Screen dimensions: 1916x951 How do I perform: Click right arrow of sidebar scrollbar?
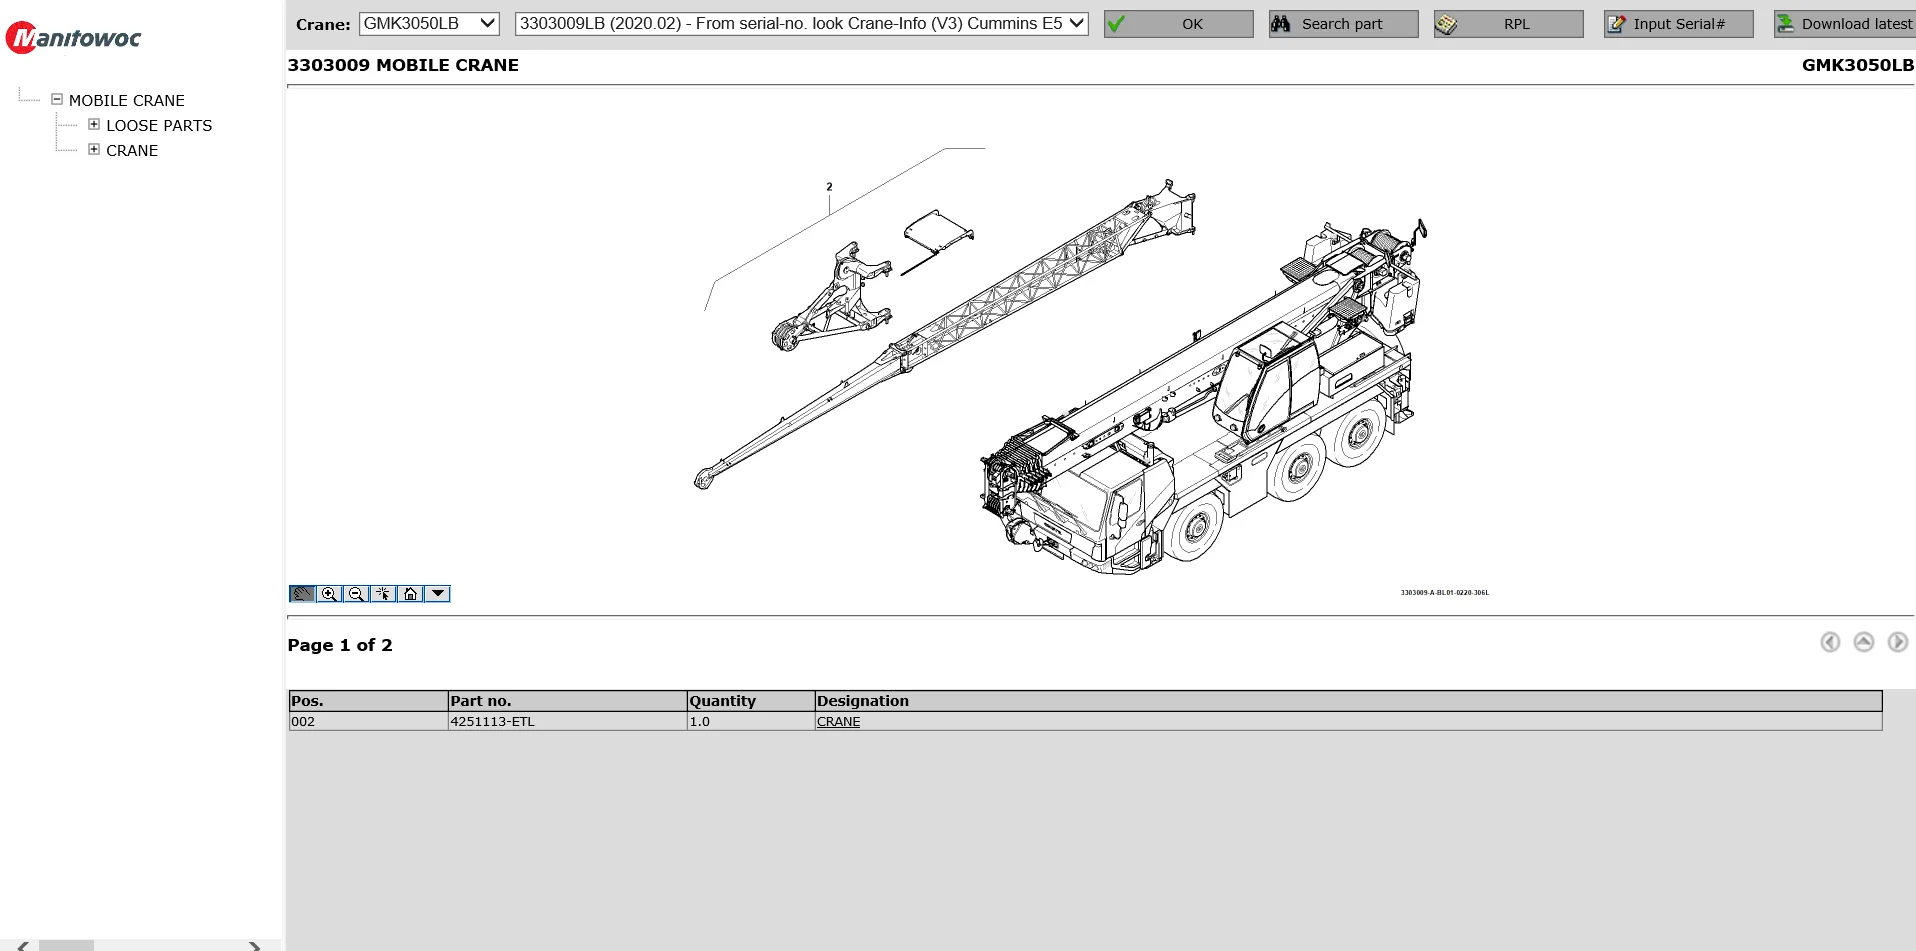click(x=255, y=945)
